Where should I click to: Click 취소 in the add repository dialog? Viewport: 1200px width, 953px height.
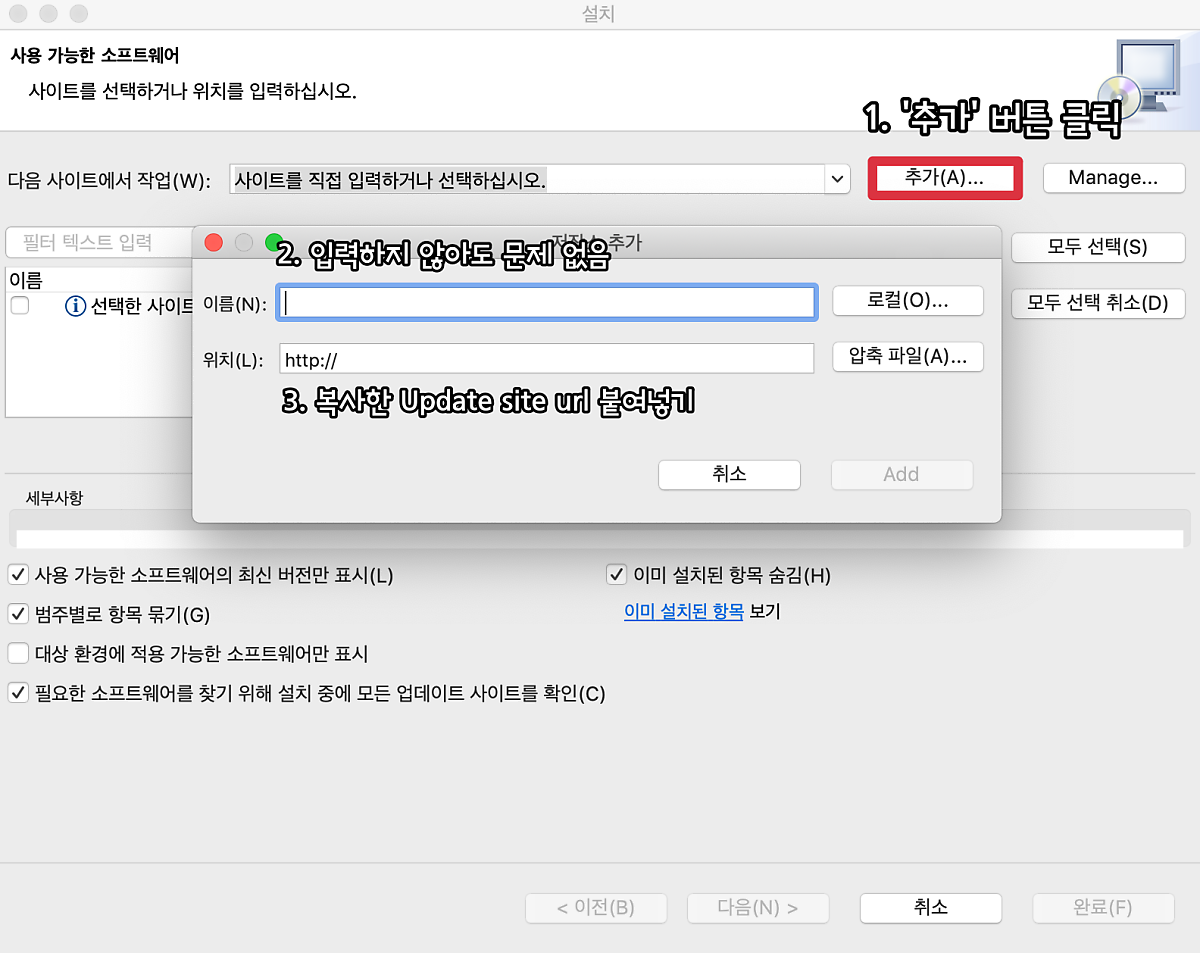[x=729, y=474]
